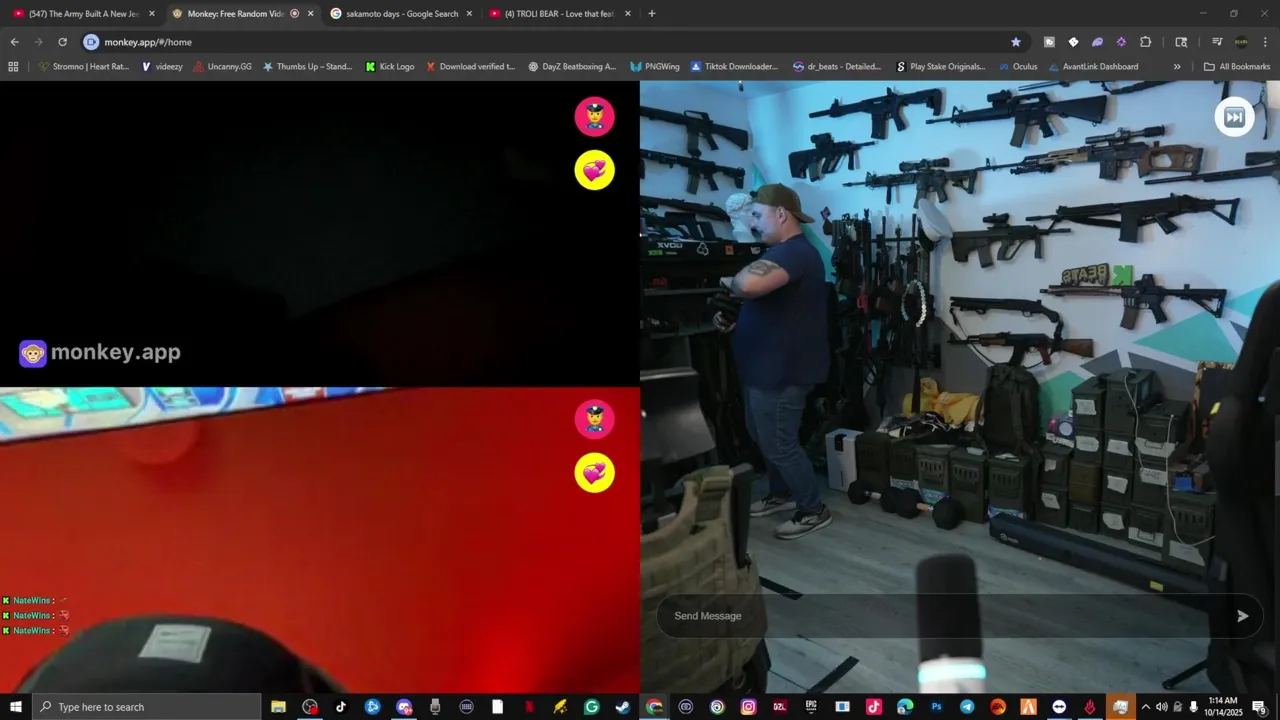Screen dimensions: 1280x720
Task: Open dr_beats Detailed bookmark
Action: coord(837,67)
